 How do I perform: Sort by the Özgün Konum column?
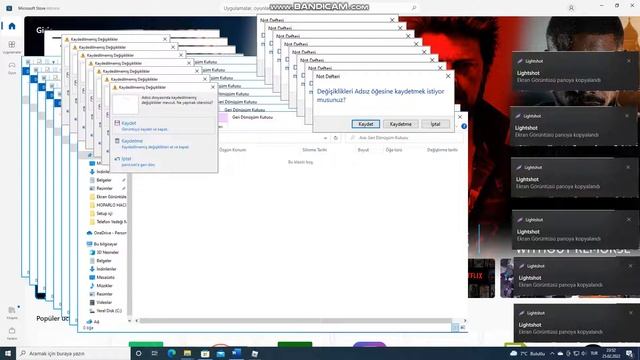tap(233, 150)
